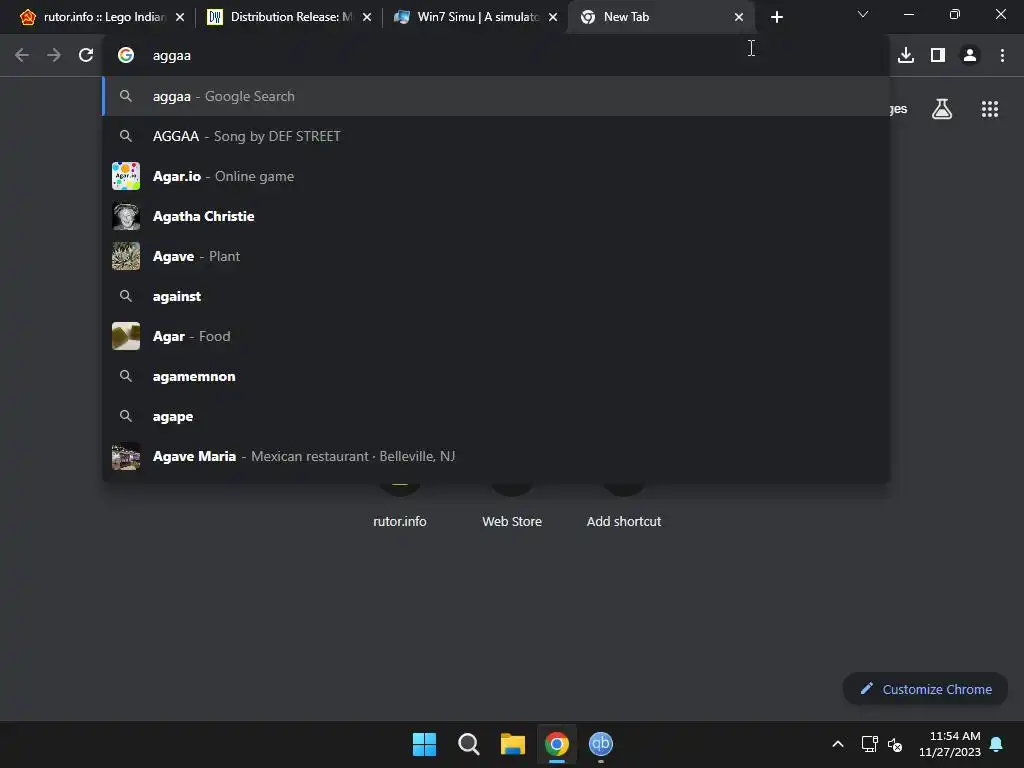Go back to the previous page
The image size is (1024, 768).
click(22, 56)
